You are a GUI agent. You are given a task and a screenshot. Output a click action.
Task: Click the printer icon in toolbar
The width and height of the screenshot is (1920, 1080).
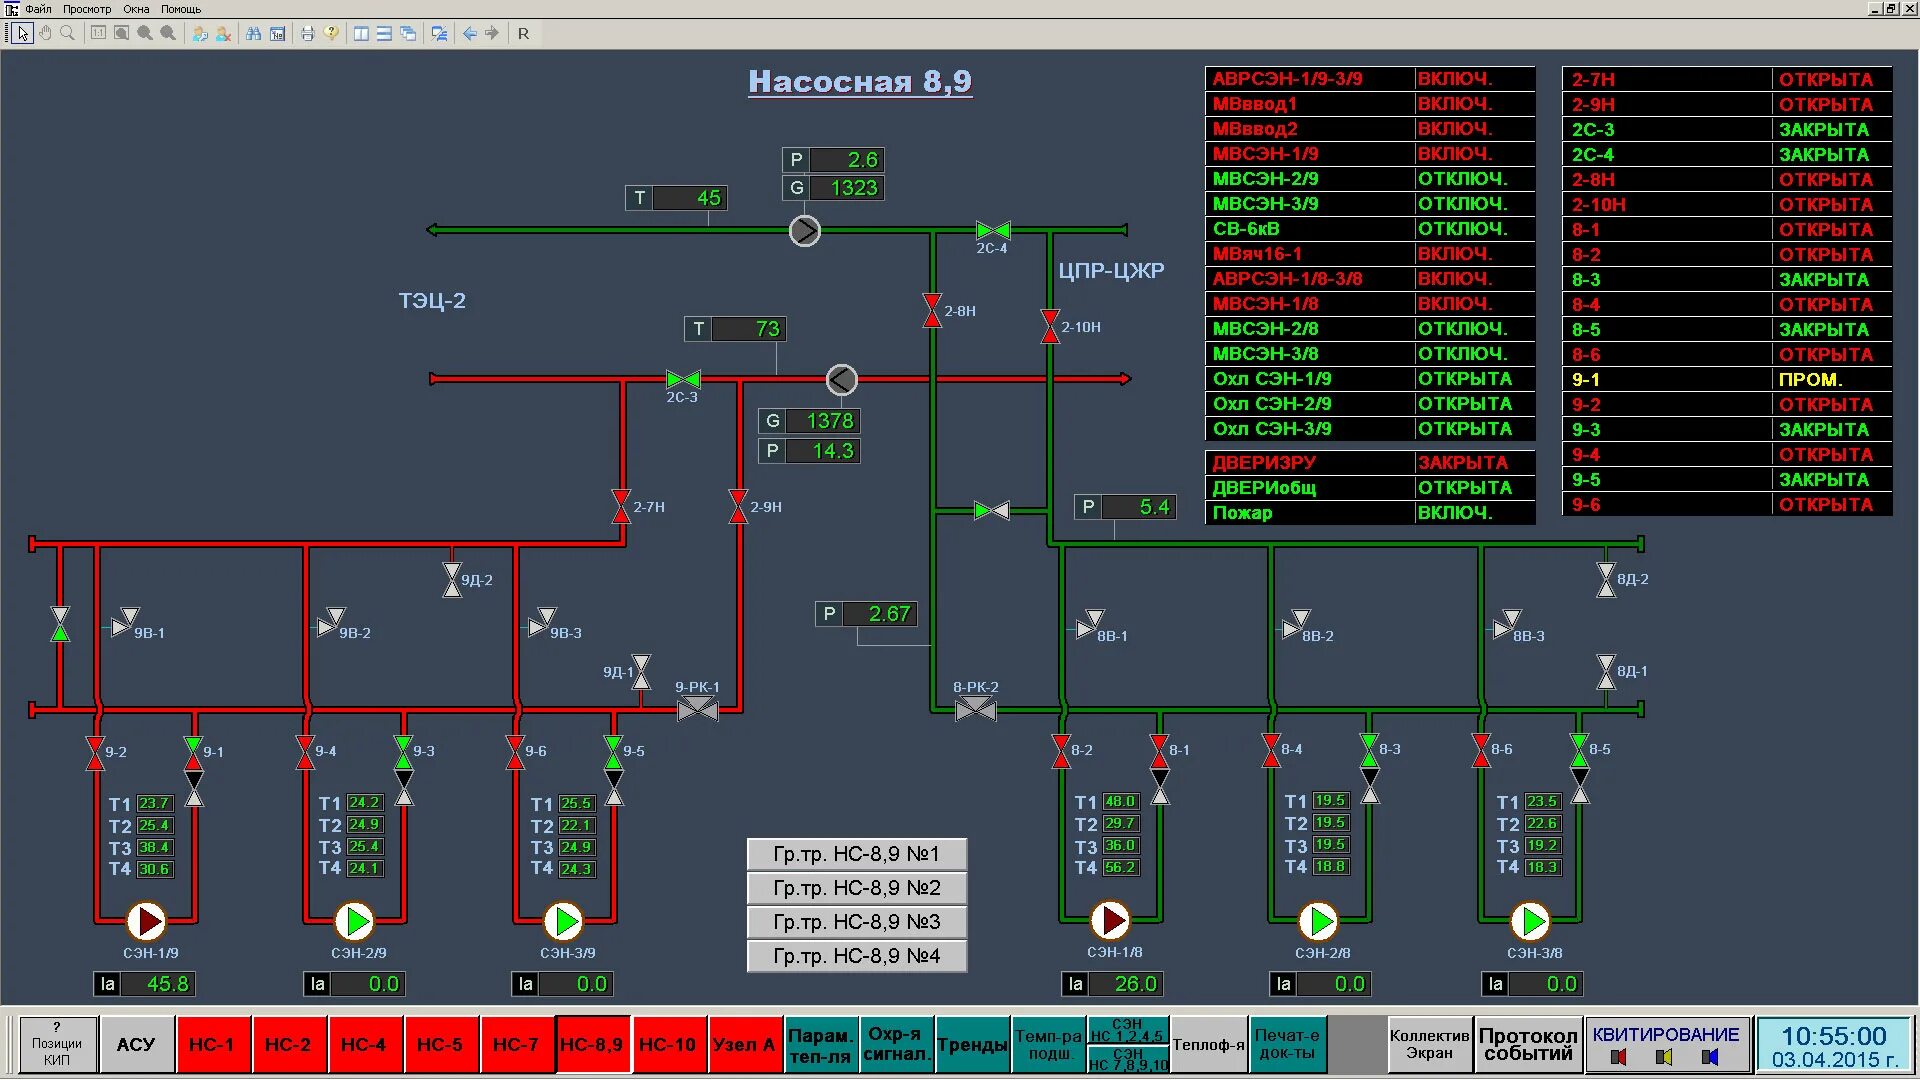click(307, 33)
